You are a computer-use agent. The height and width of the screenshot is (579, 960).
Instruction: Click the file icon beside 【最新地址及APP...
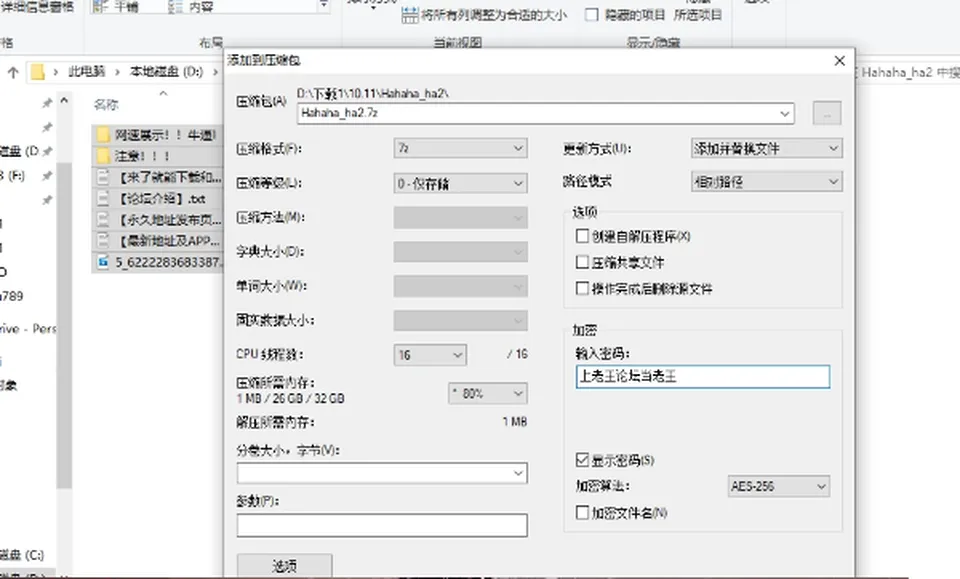pyautogui.click(x=103, y=241)
